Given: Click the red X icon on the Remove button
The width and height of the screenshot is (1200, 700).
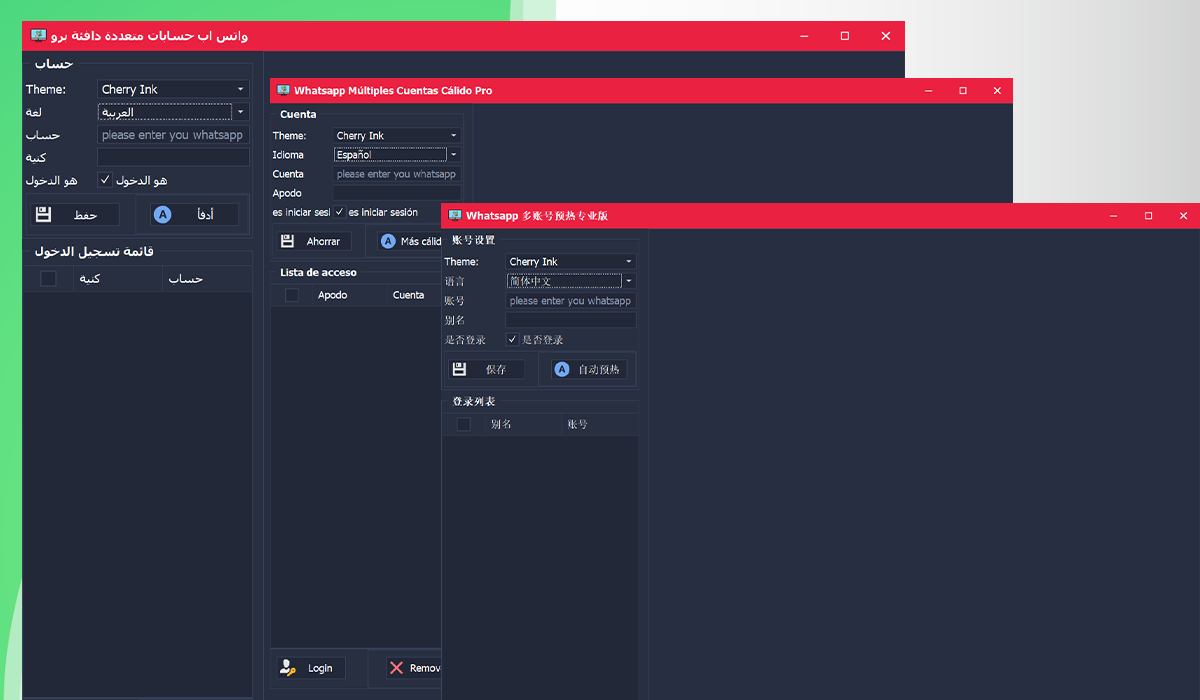Looking at the screenshot, I should coord(397,668).
